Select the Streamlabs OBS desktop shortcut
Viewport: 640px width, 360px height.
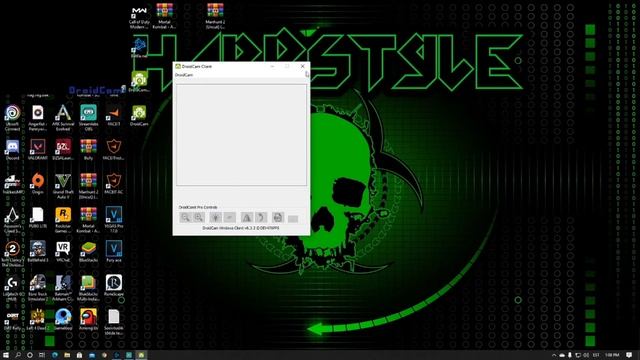[x=89, y=118]
